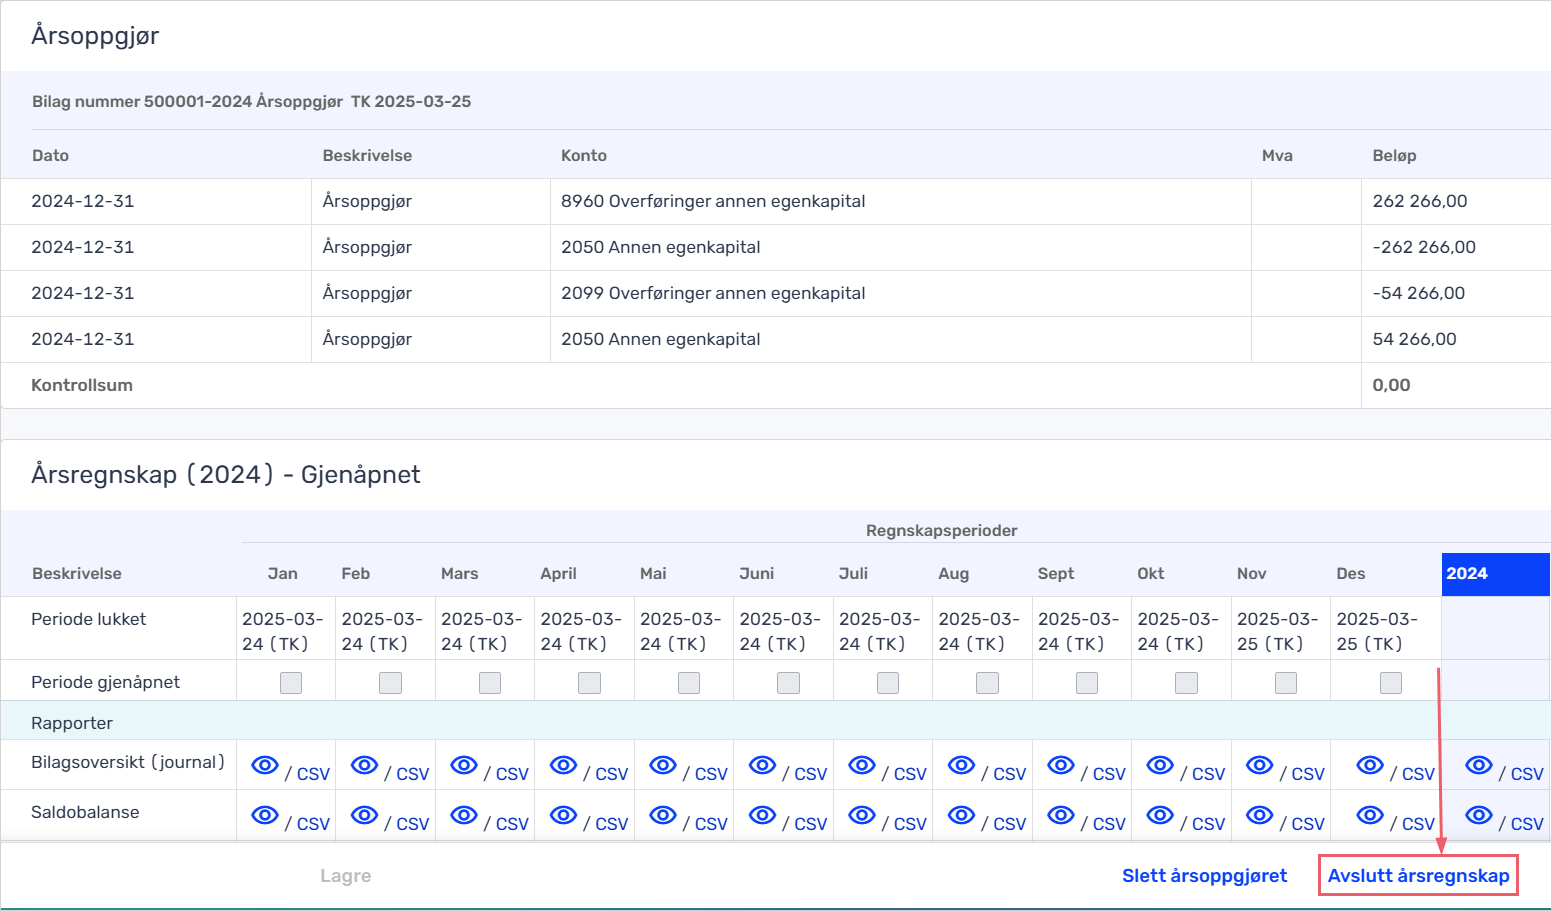View Saldobalanse report for Okt
This screenshot has width=1552, height=911.
click(1160, 815)
